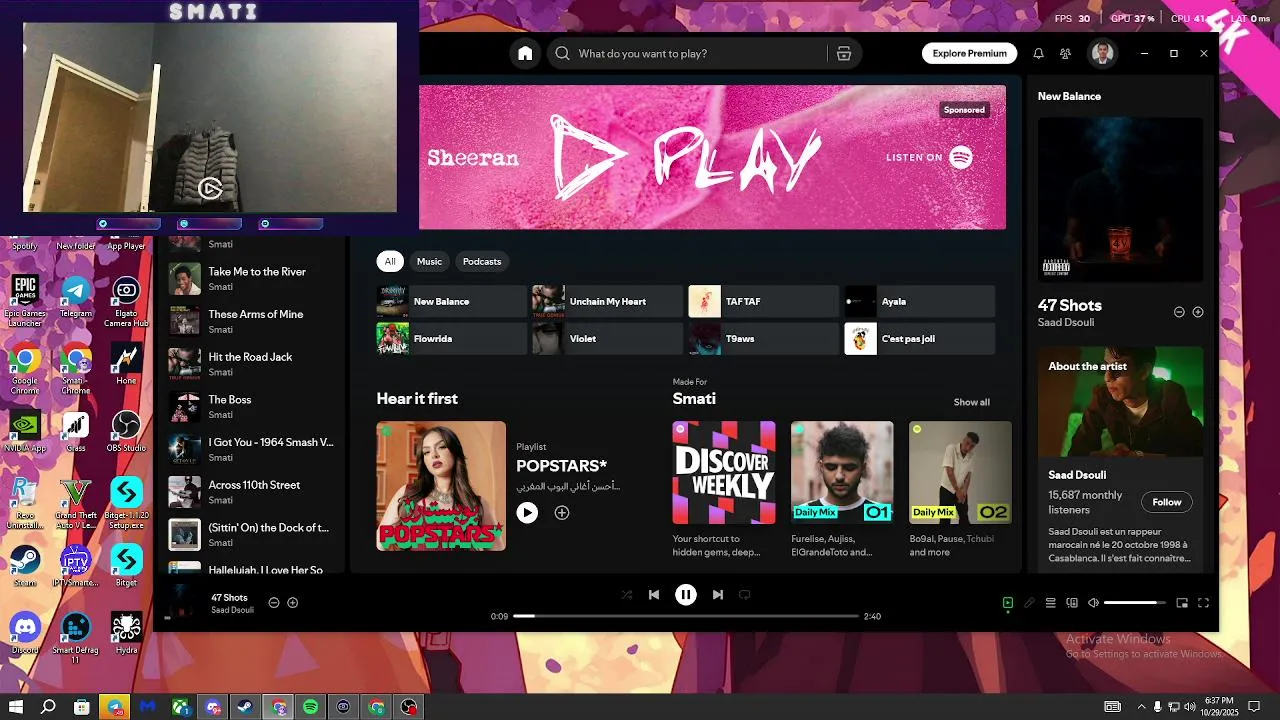Image resolution: width=1280 pixels, height=720 pixels.
Task: Click the Explore Premium button
Action: click(x=969, y=54)
